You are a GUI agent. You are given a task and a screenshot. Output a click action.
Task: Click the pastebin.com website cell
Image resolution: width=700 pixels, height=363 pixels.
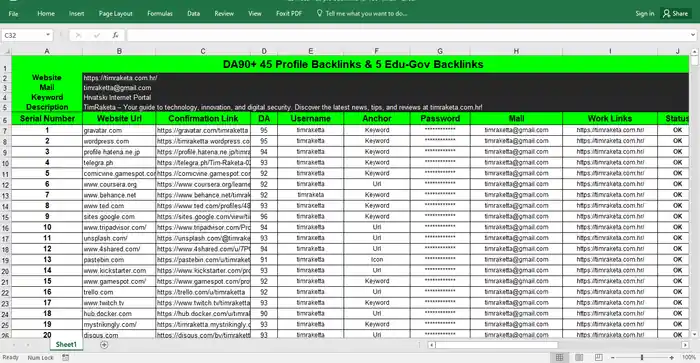pyautogui.click(x=119, y=260)
